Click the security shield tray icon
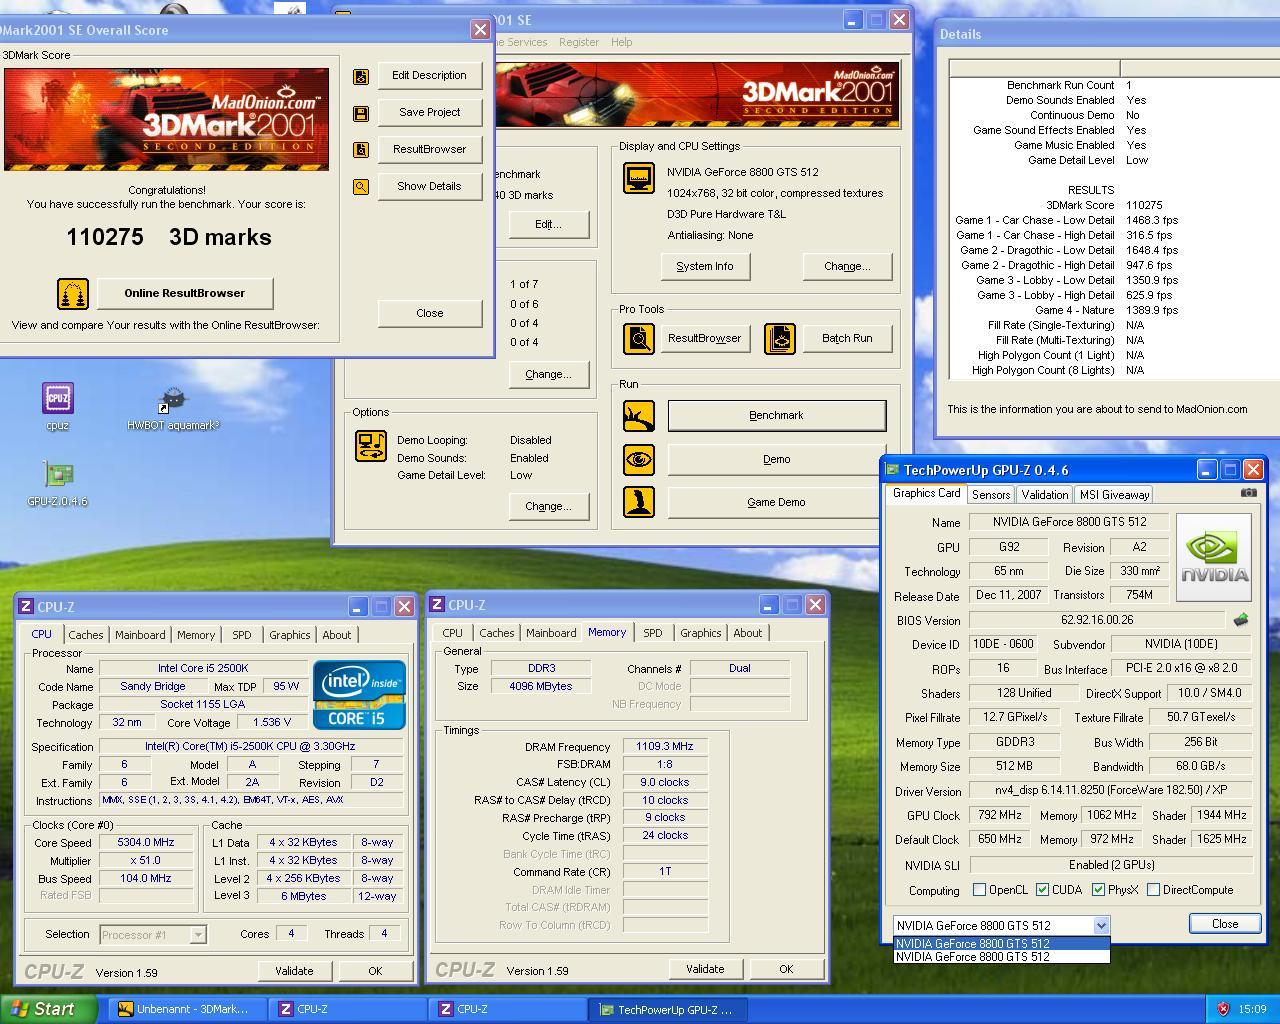Image resolution: width=1280 pixels, height=1024 pixels. pos(1223,1009)
